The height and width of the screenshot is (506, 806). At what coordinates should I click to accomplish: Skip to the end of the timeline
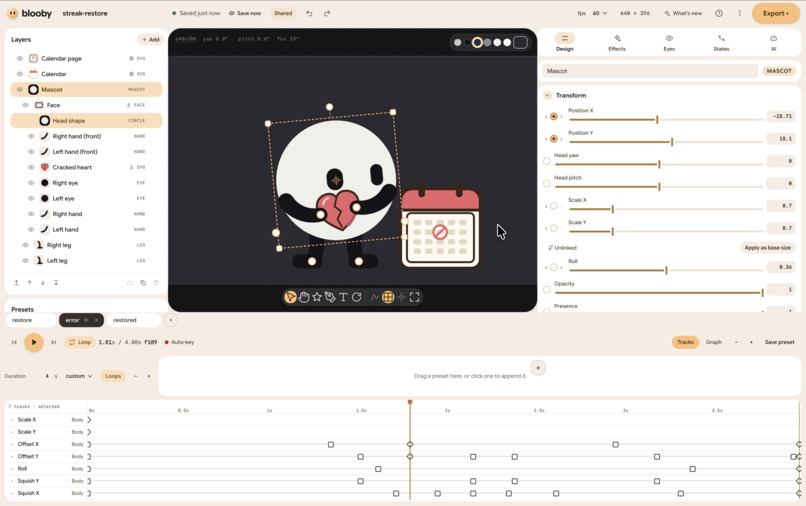pyautogui.click(x=53, y=342)
